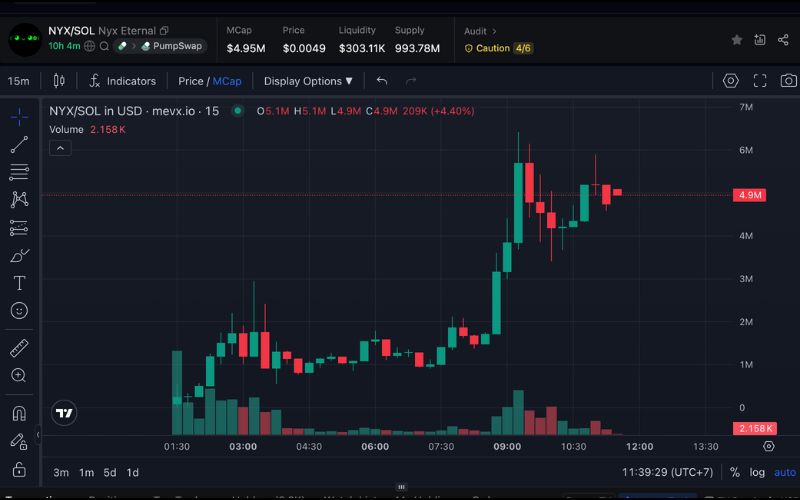Click the TradingView logo badge
The height and width of the screenshot is (500, 800).
tap(64, 413)
